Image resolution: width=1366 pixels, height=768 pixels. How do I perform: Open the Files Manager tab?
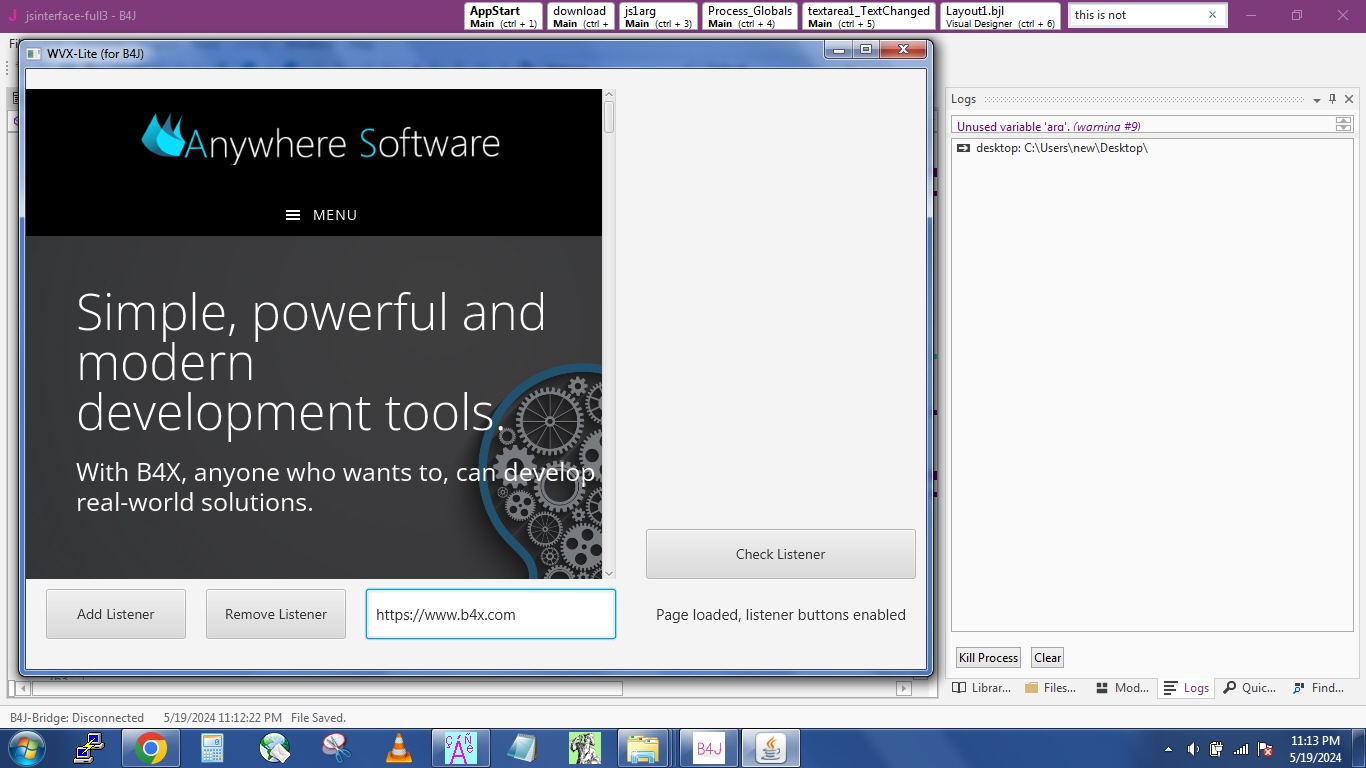click(x=1050, y=688)
